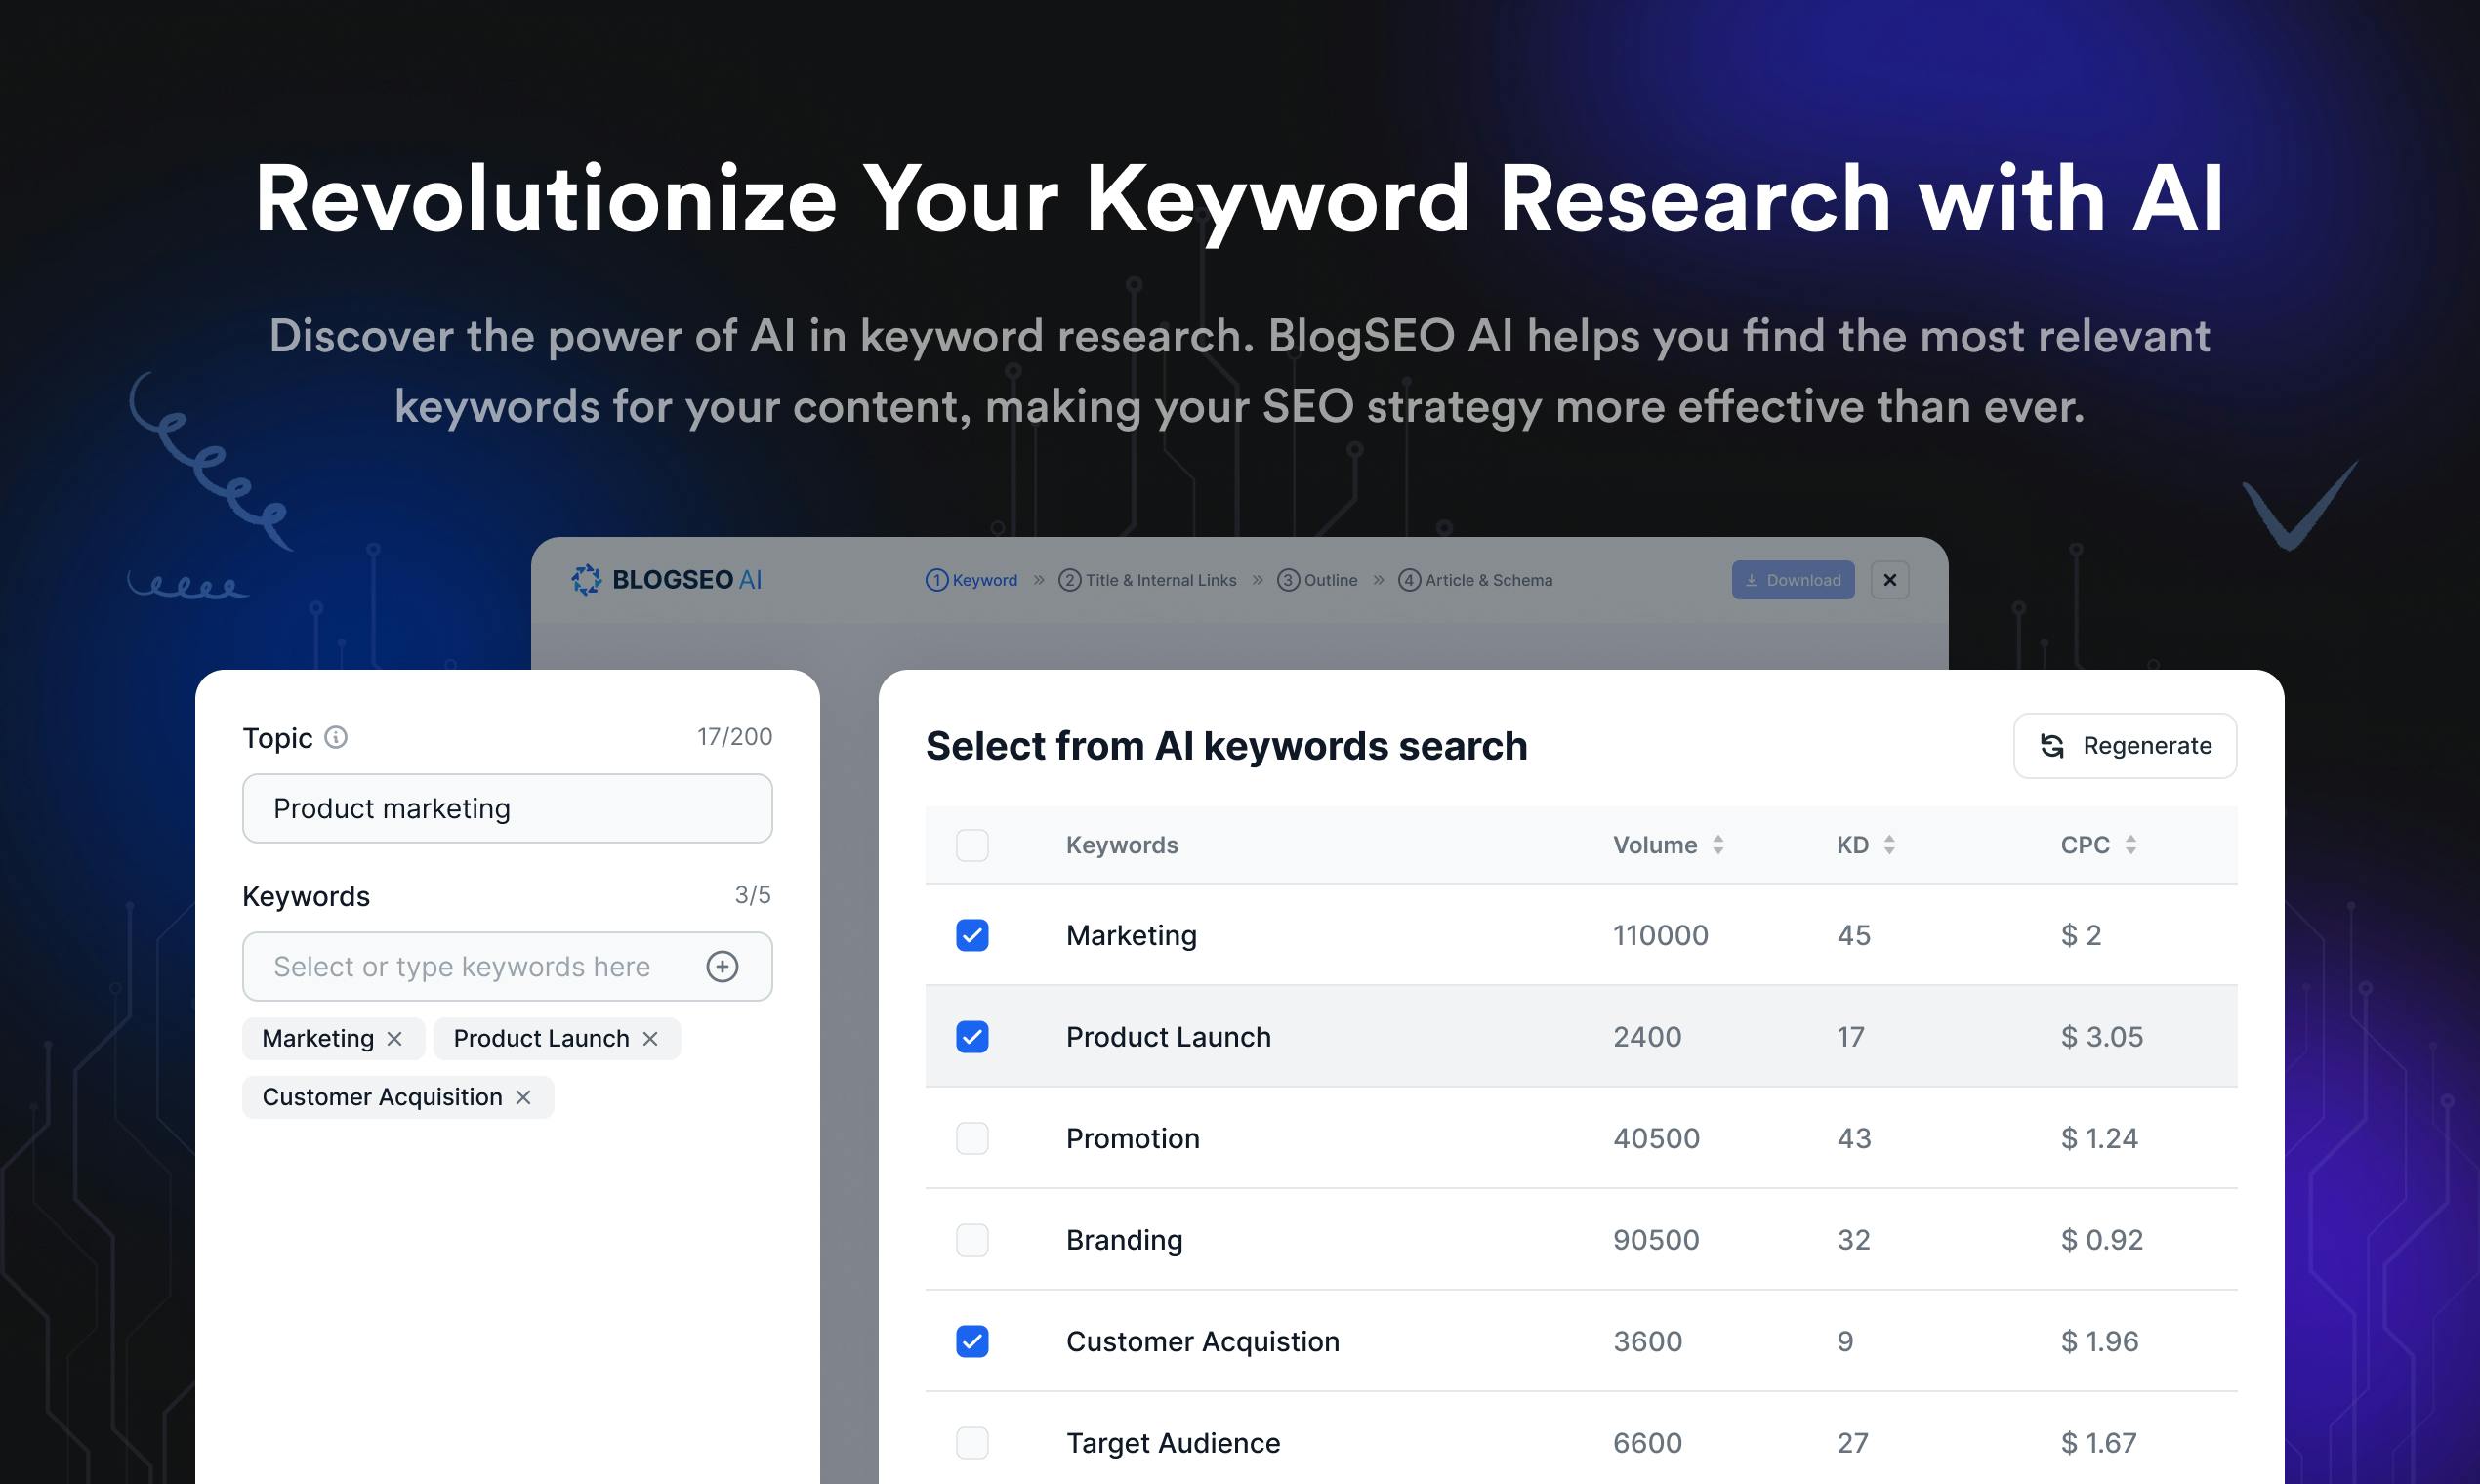Click the Product Launch row text
Viewport: 2480px width, 1484px height.
pos(1168,1037)
